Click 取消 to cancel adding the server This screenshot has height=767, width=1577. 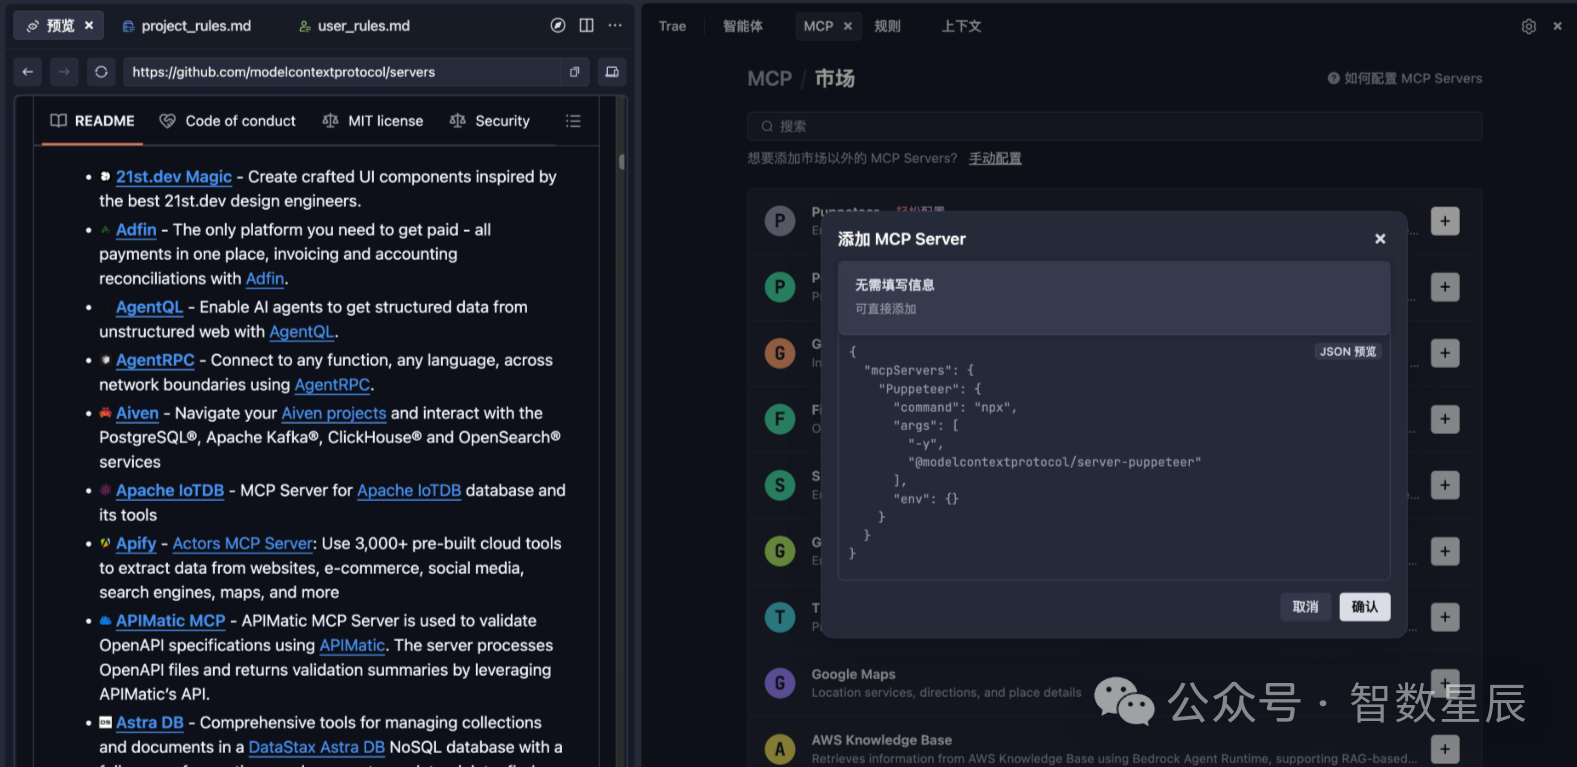(x=1305, y=607)
